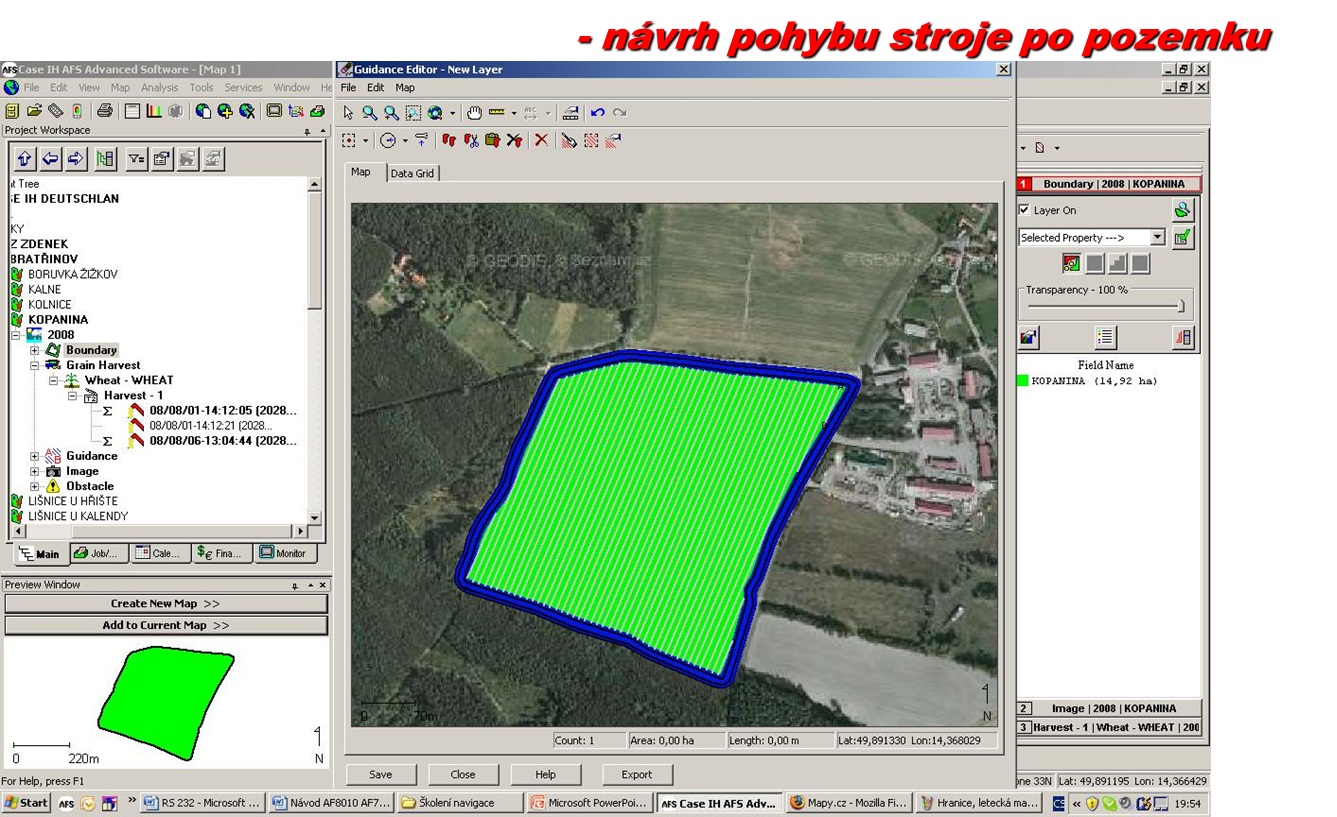Click the Close button in Guidance Editor

click(463, 774)
